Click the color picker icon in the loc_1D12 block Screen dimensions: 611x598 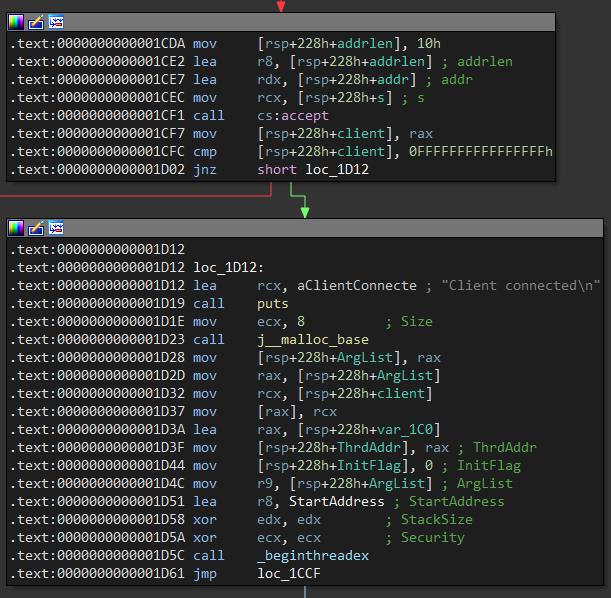click(16, 228)
